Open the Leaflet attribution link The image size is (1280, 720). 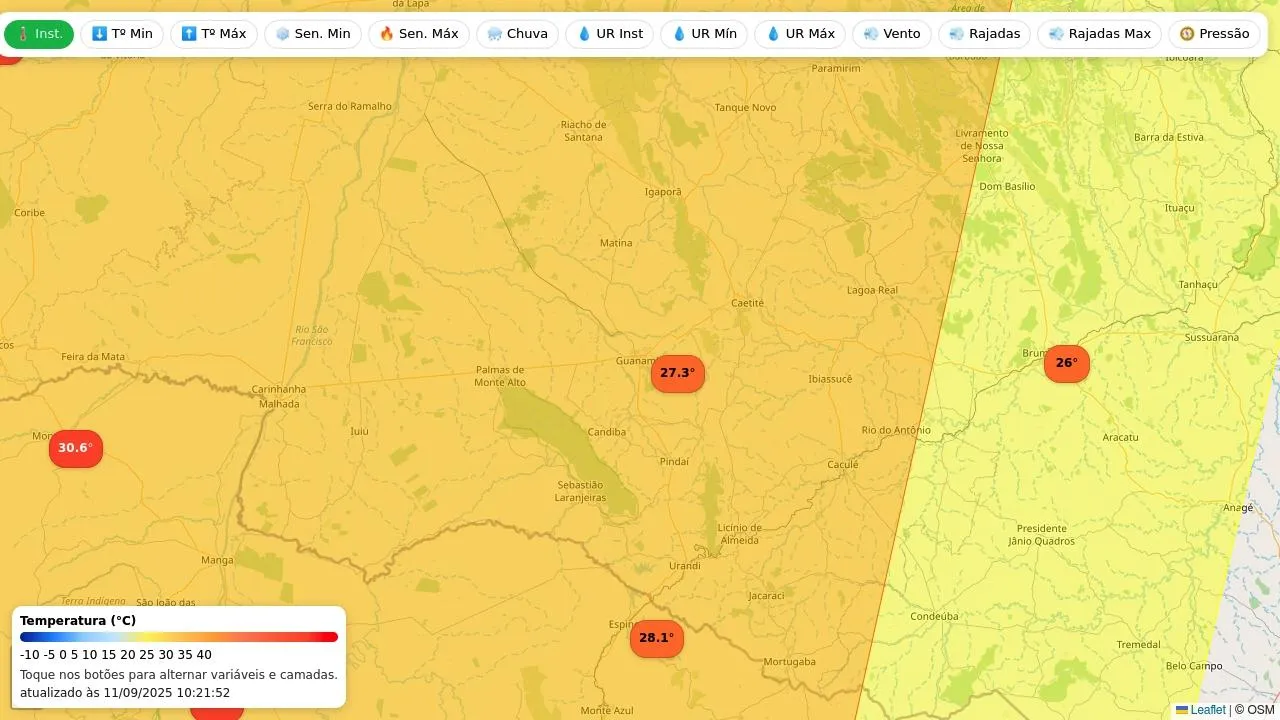coord(1207,710)
